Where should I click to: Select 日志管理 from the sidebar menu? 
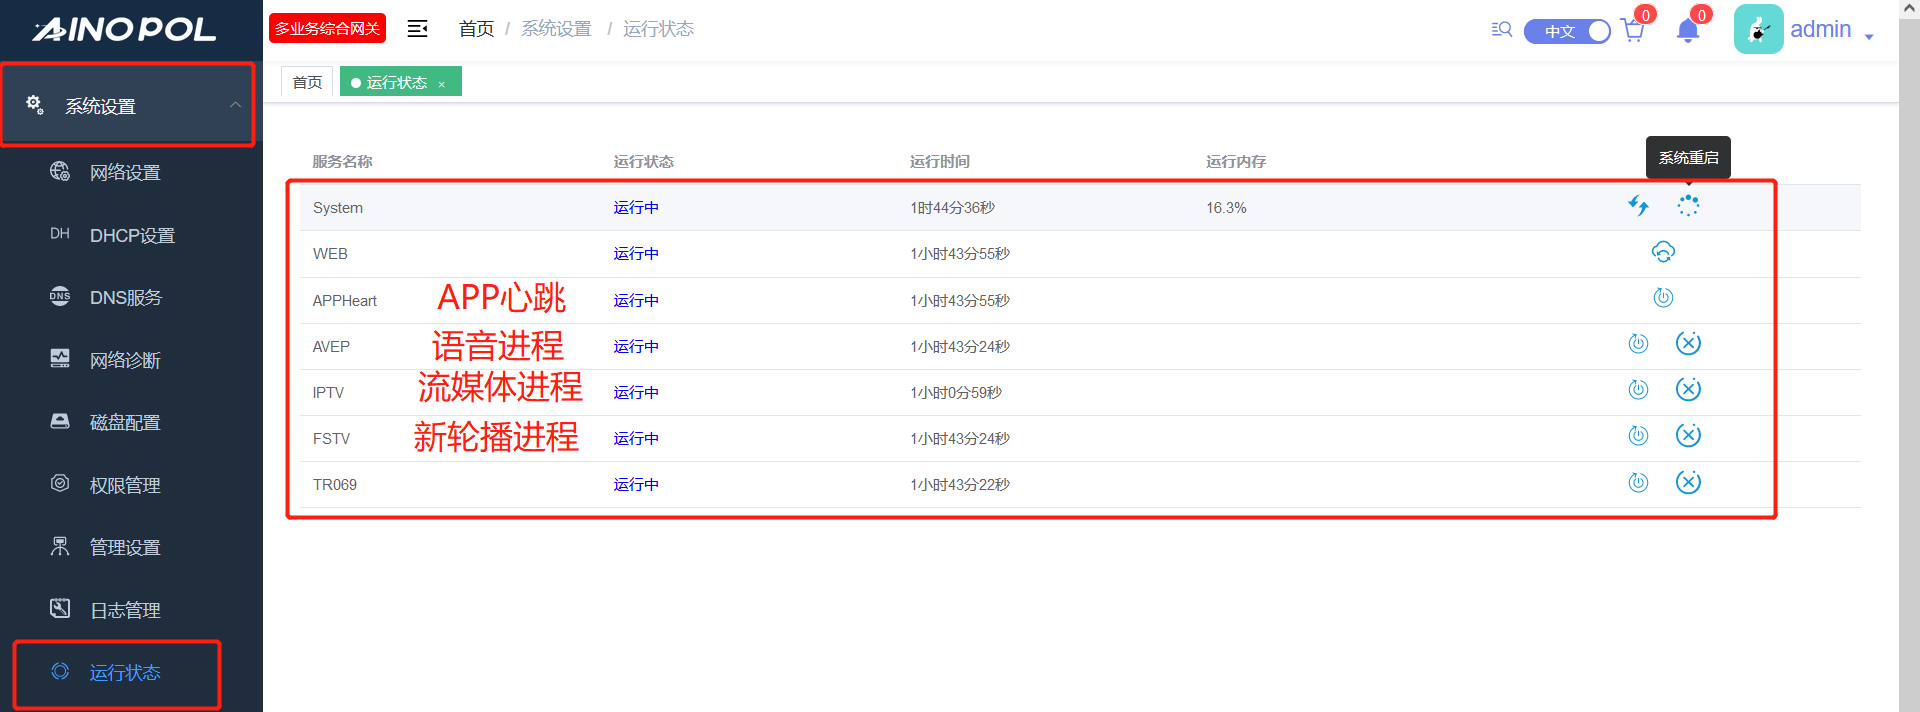tap(125, 610)
